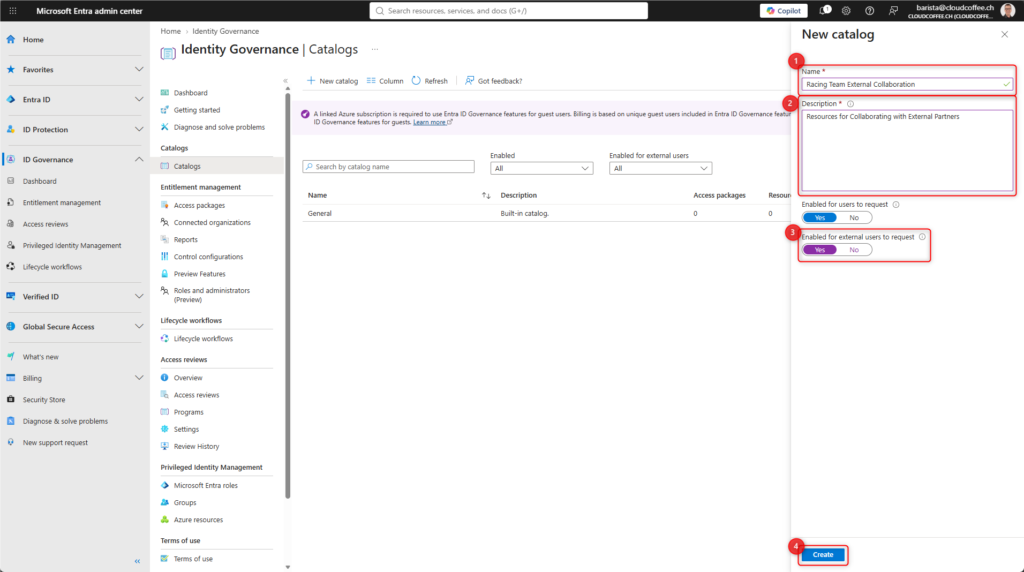The image size is (1024, 572).
Task: Open the user account avatar
Action: [x=1008, y=10]
